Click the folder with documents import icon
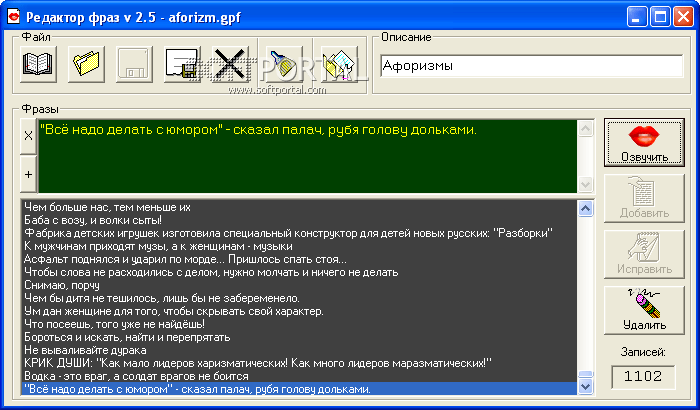Screen dimensions: 700x410 [x=340, y=64]
